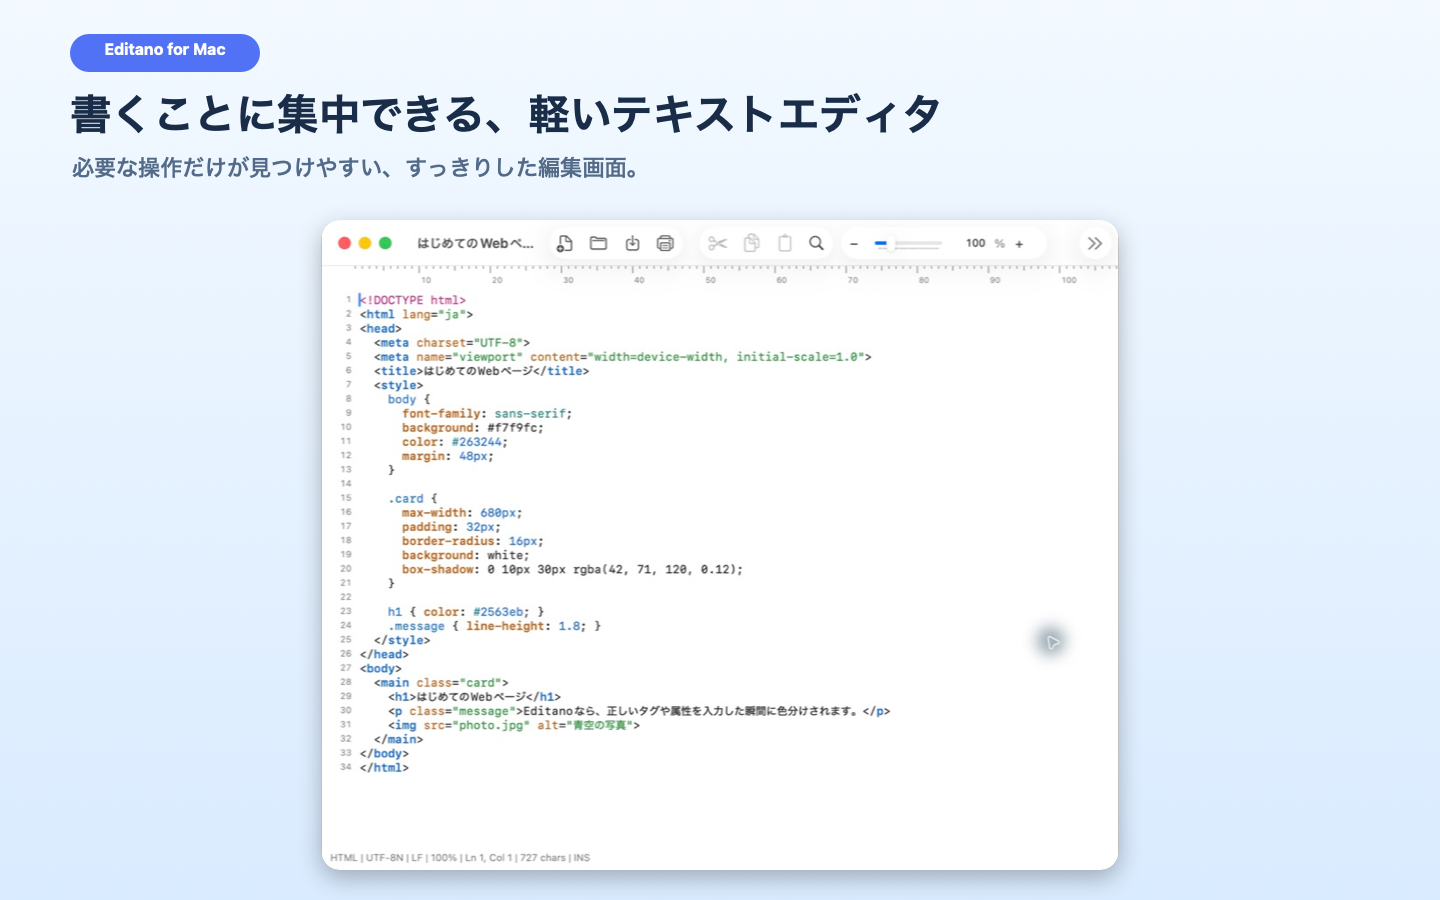Save the document with the download-arrow icon
1440x900 pixels.
[x=632, y=243]
